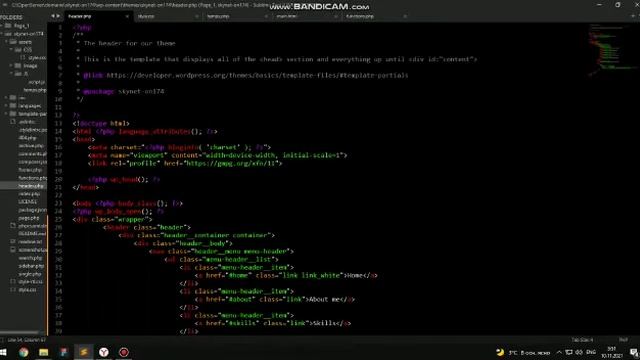Close the header.php tab
The width and height of the screenshot is (640, 360).
127,16
